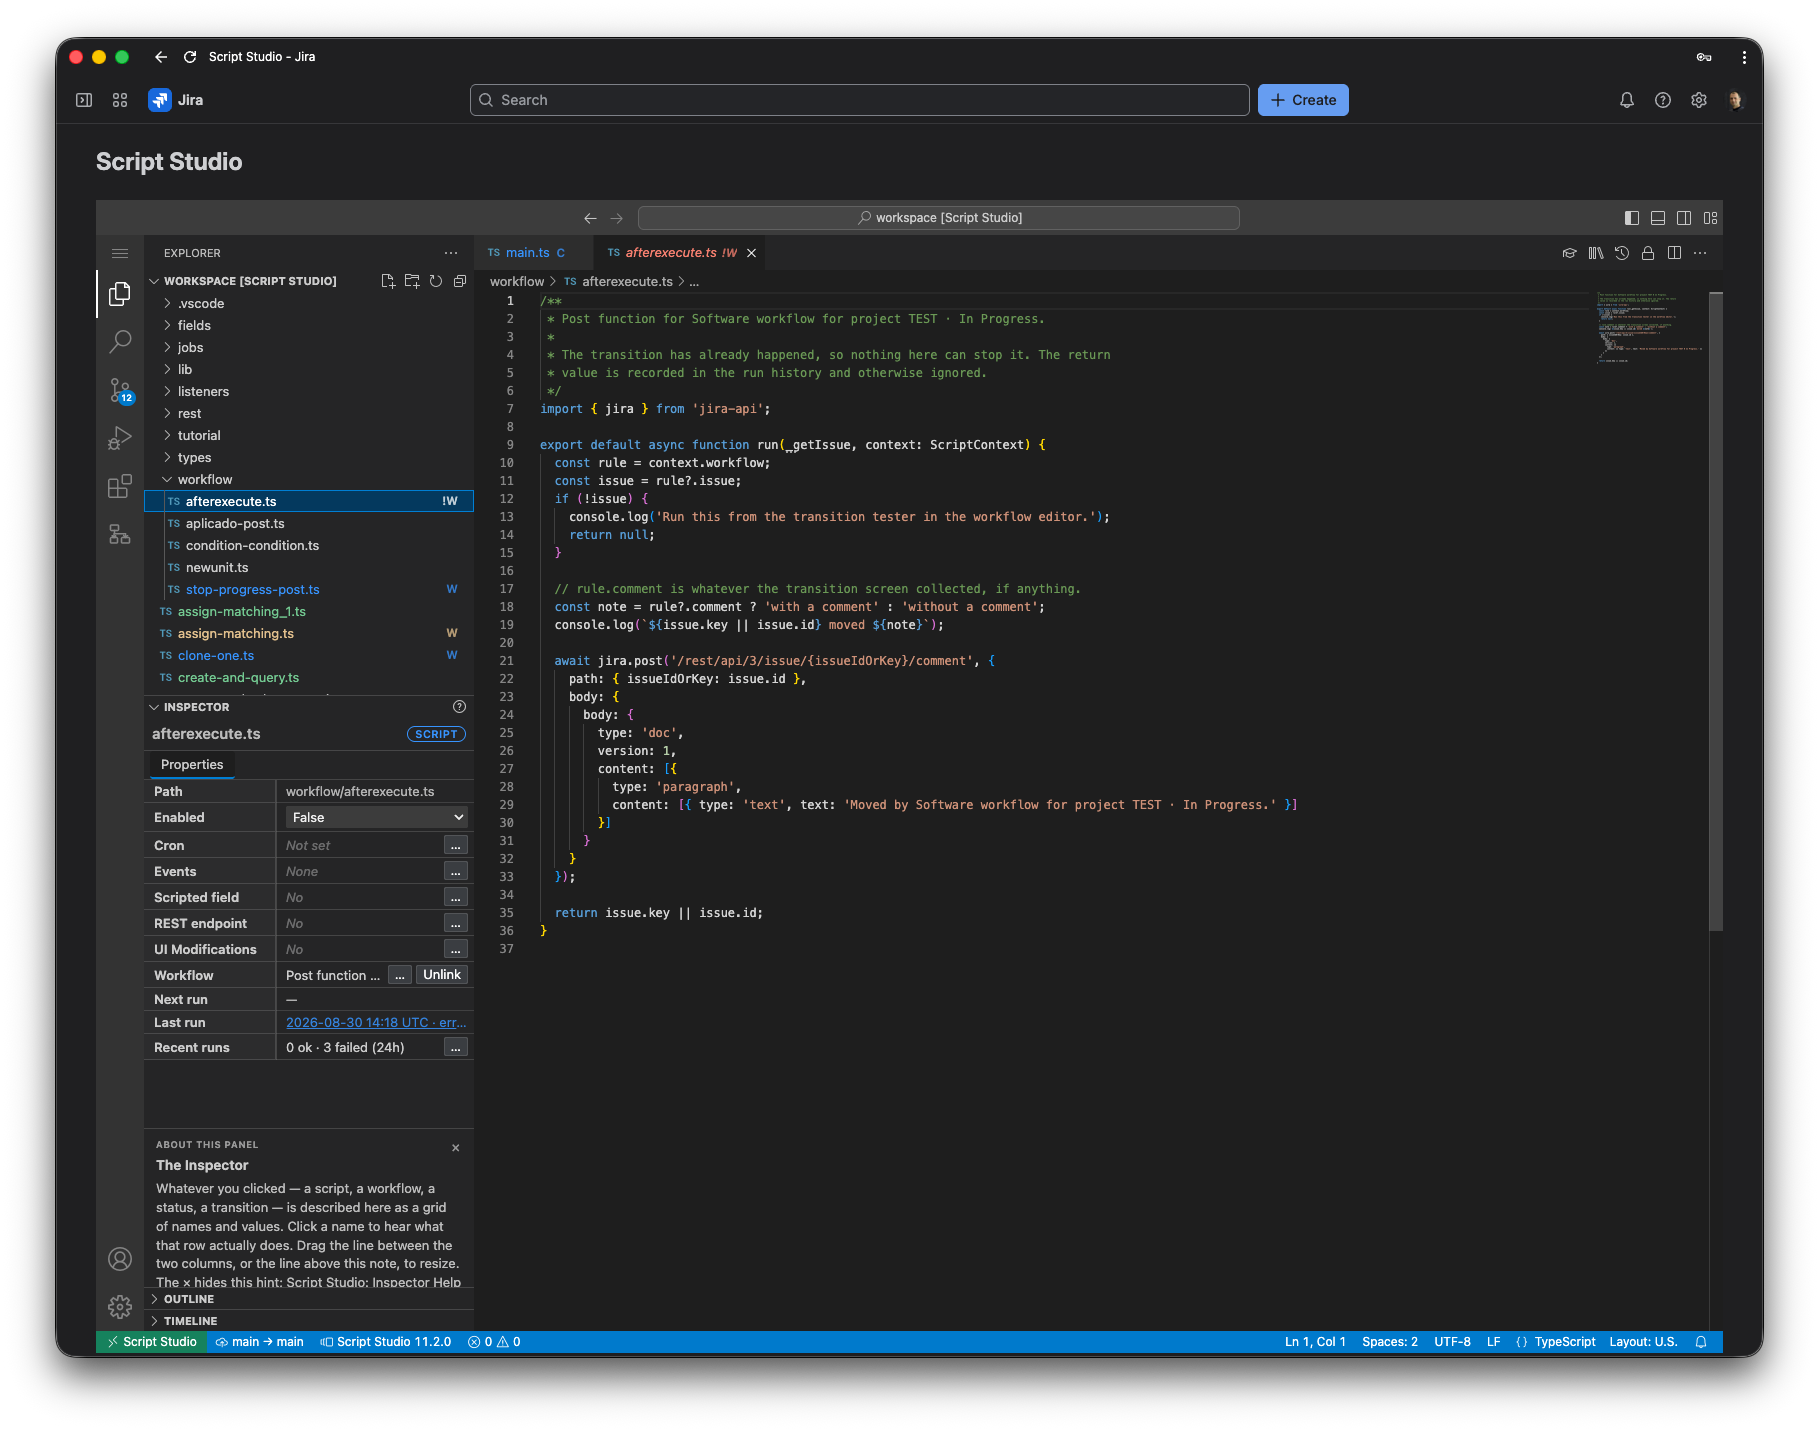The height and width of the screenshot is (1431, 1819).
Task: Open the editor more actions menu
Action: [x=1700, y=253]
